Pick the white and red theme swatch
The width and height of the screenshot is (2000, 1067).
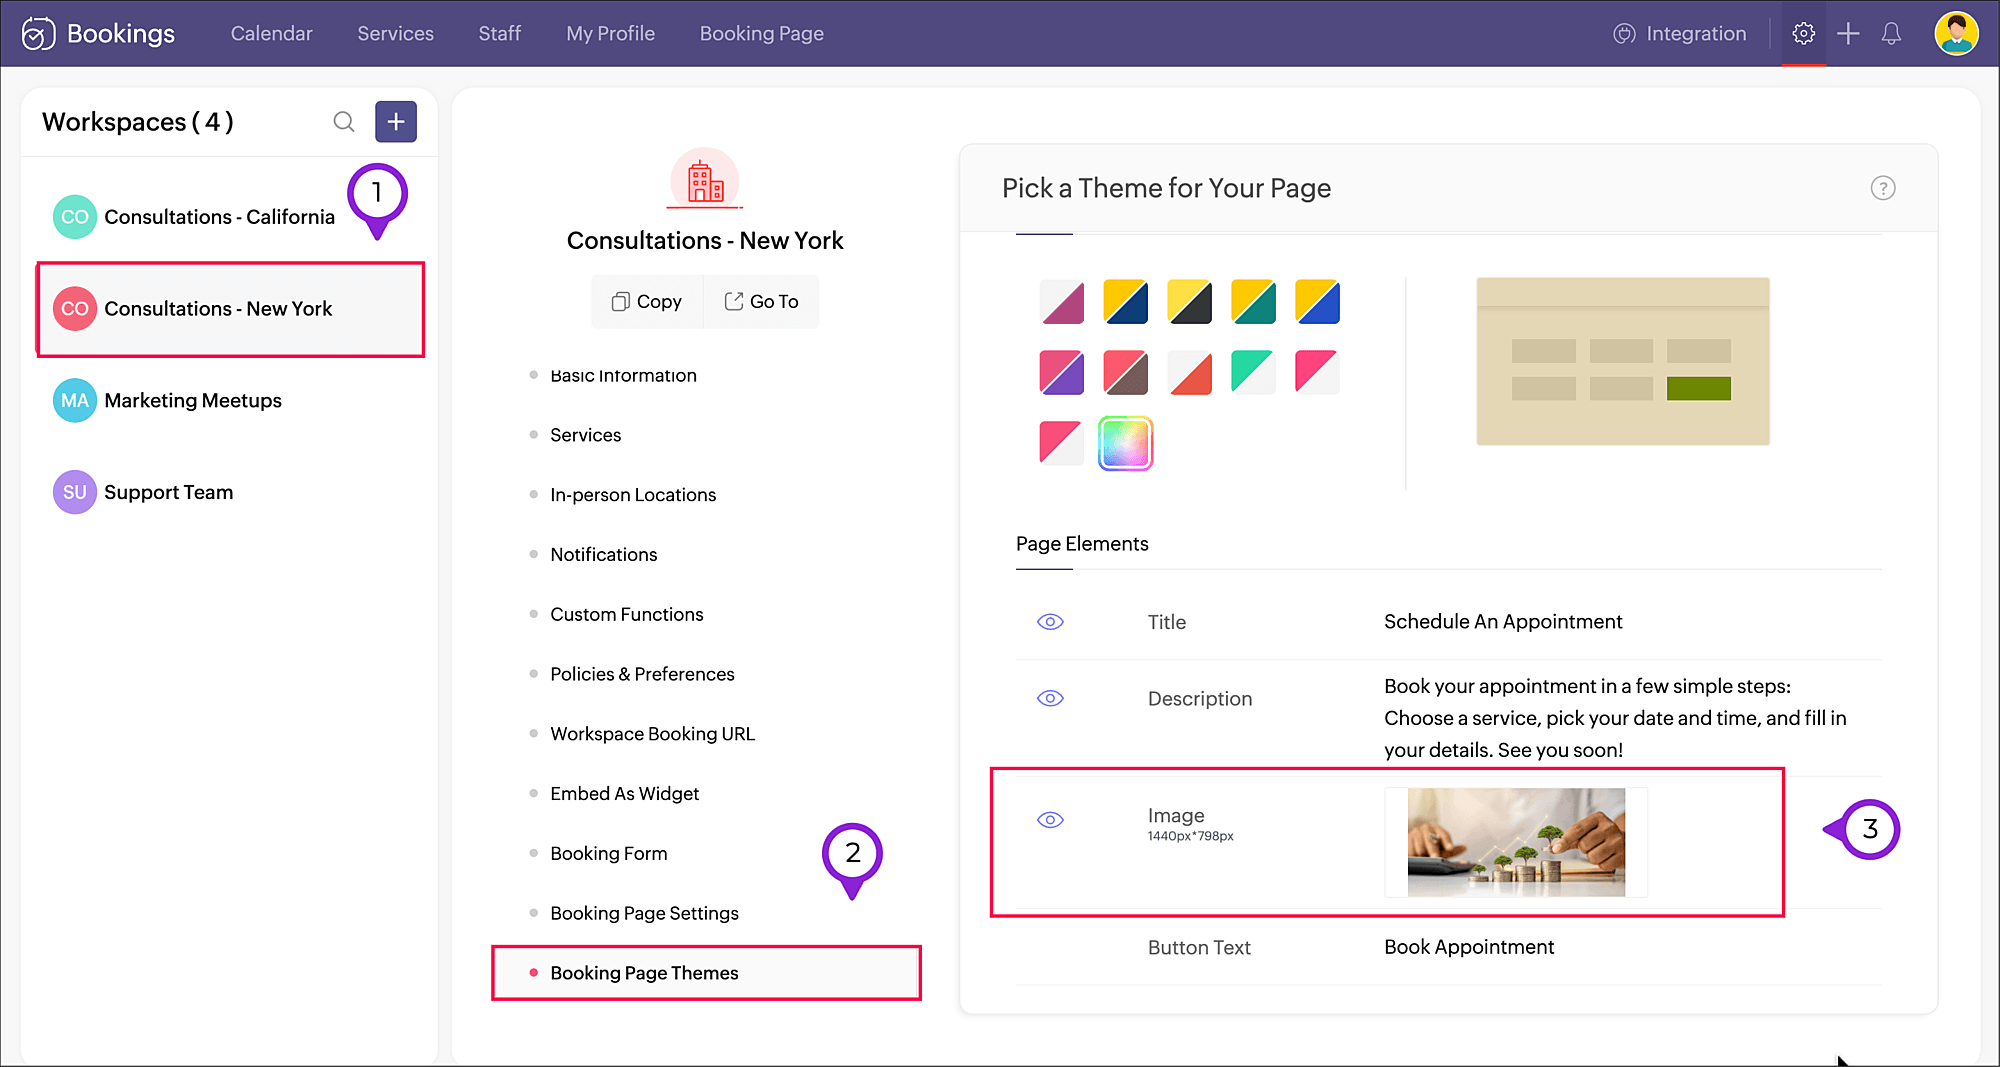pyautogui.click(x=1190, y=373)
